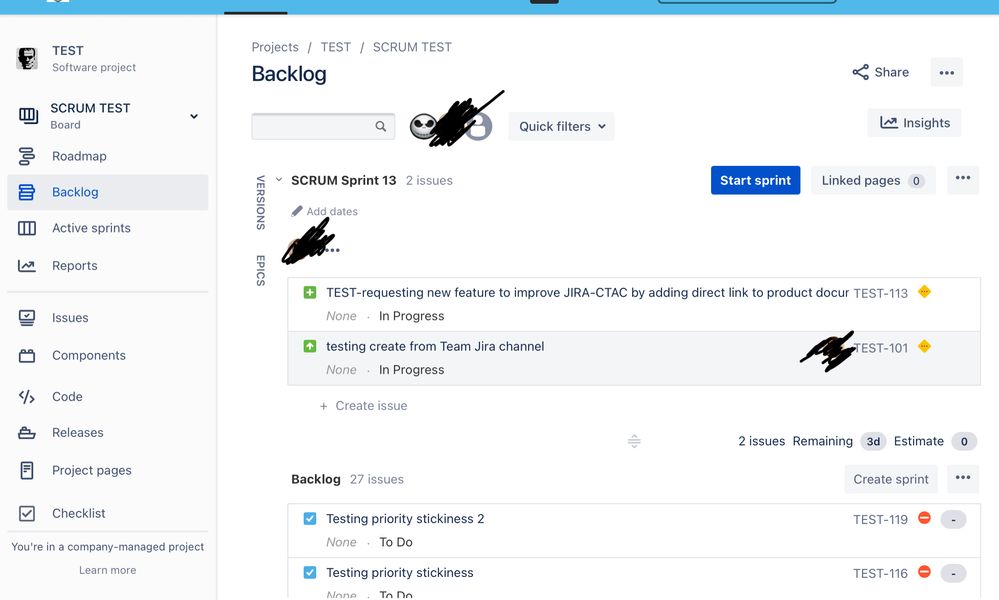Collapse the SCRUM Sprint 13 section

coord(278,180)
